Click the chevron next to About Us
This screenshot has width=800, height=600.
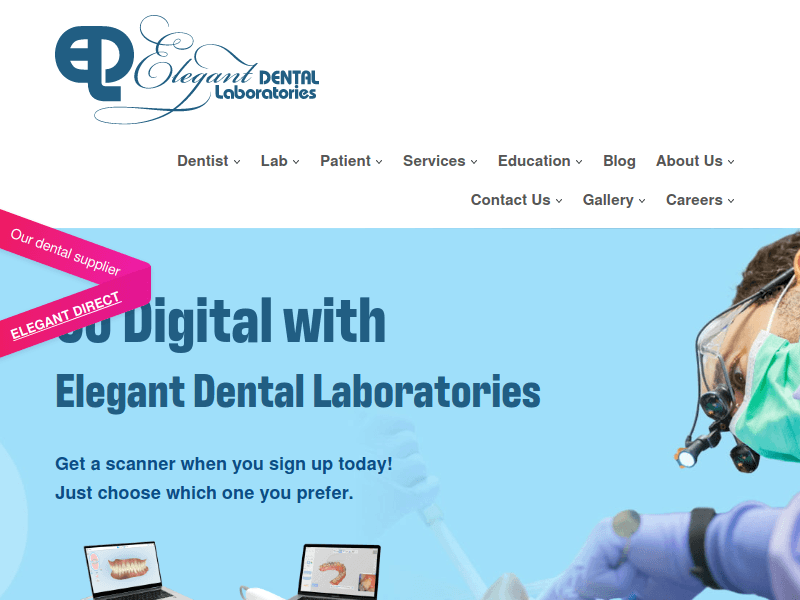(731, 162)
